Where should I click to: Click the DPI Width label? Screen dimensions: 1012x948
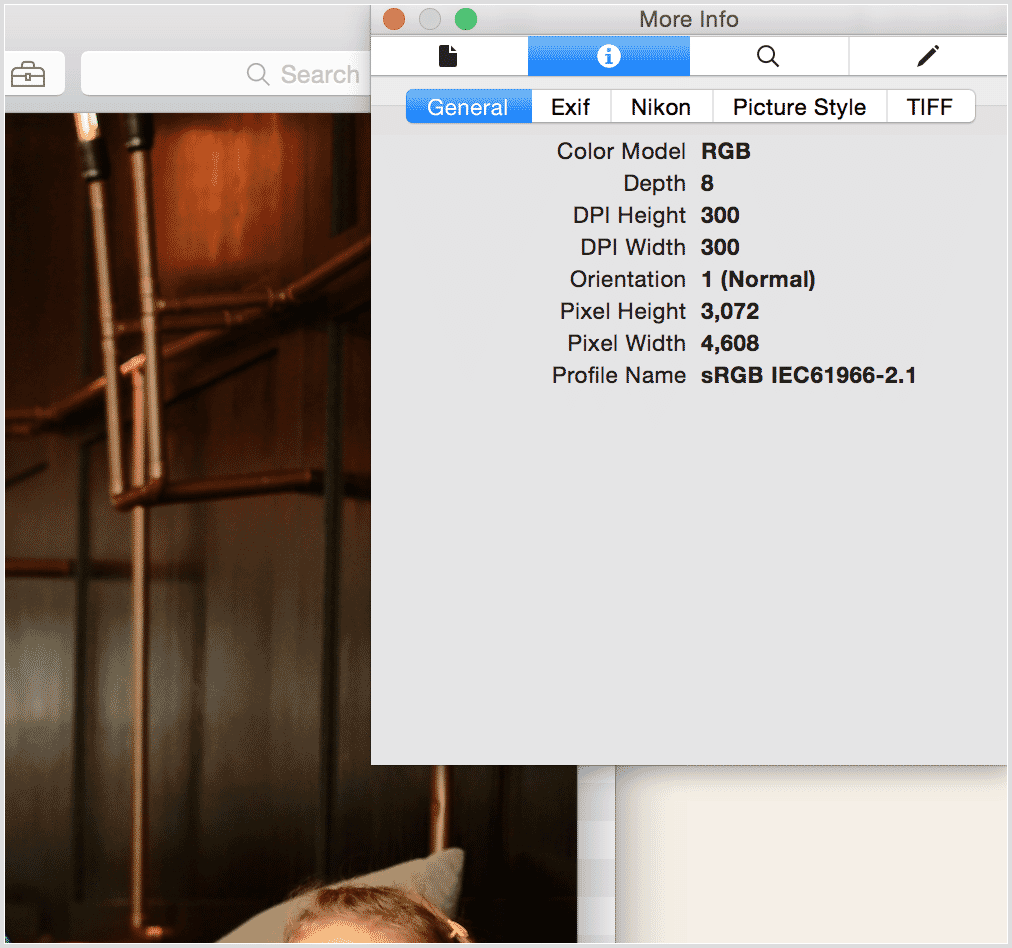pos(633,247)
